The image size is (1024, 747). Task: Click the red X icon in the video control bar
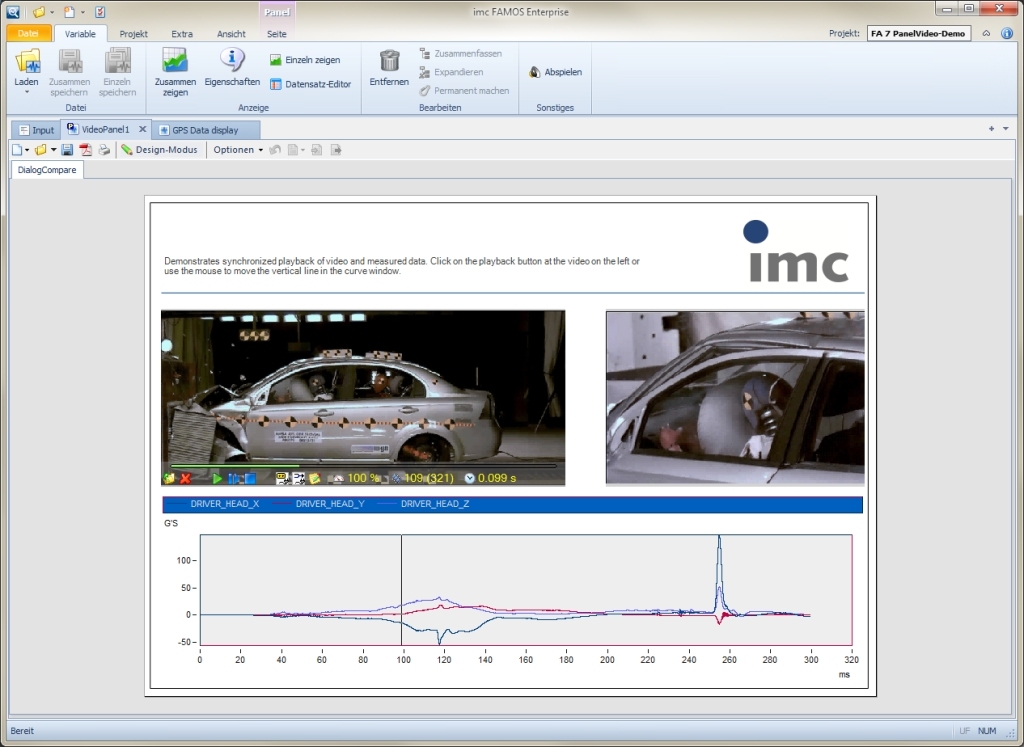pos(185,479)
